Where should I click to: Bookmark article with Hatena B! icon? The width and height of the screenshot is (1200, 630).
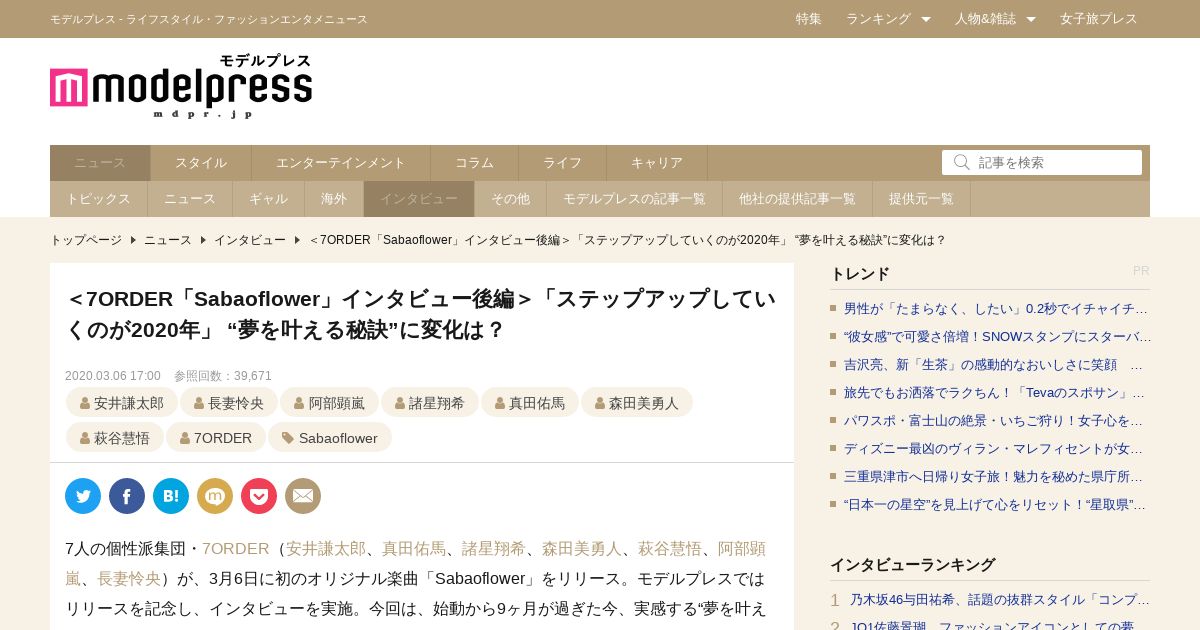(171, 496)
